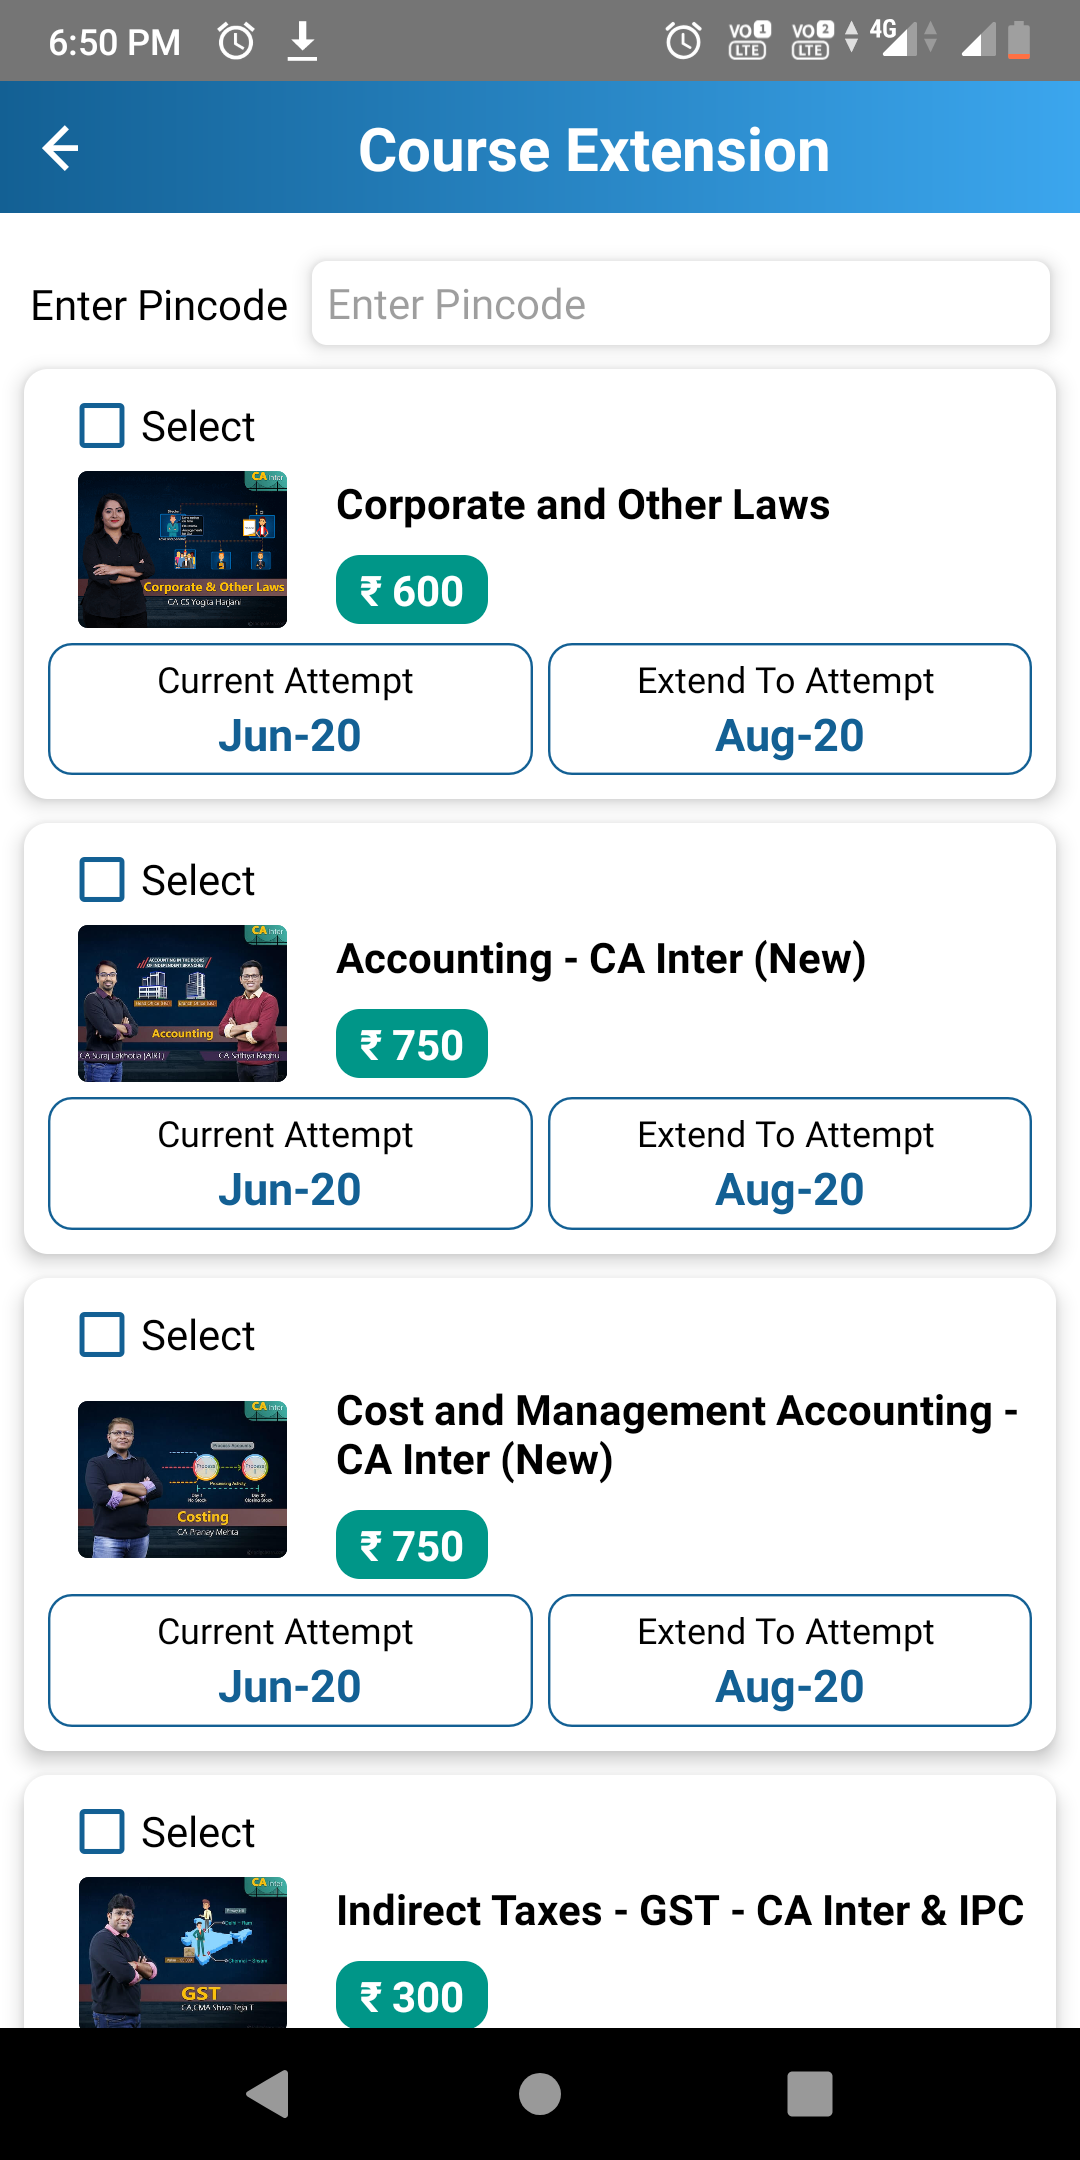Tap the Enter Pincode input field
The height and width of the screenshot is (2160, 1080).
point(680,304)
